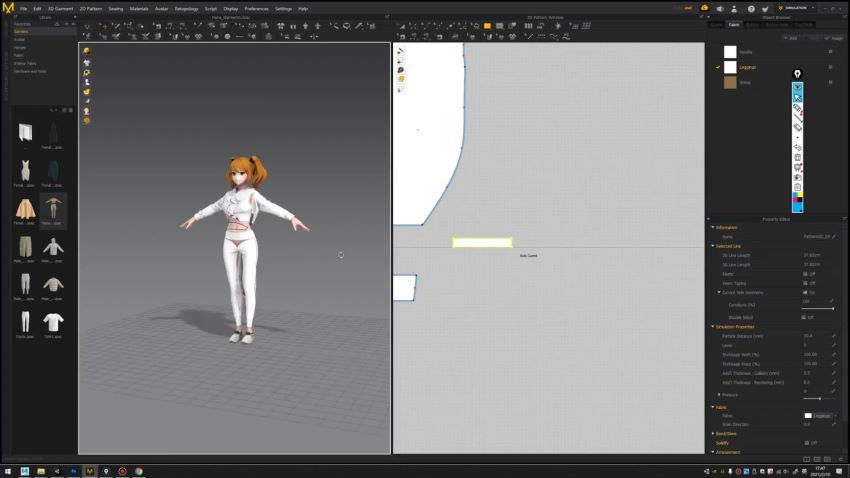This screenshot has height=478, width=850.
Task: Click the avatar display icon in 3D viewport
Action: 87,82
